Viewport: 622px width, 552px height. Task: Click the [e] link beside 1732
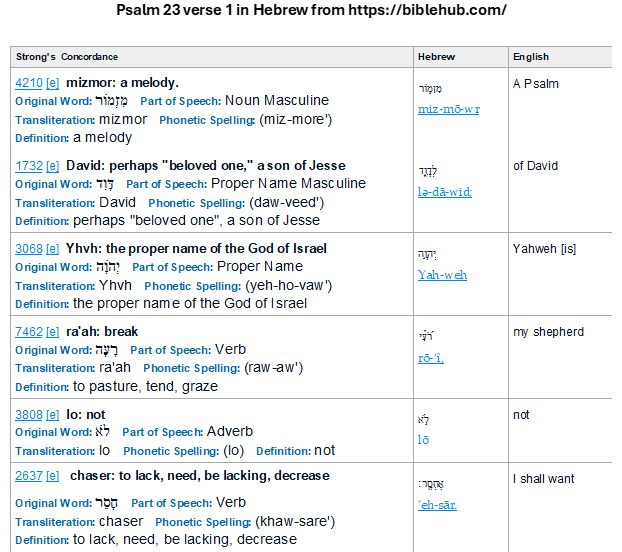pyautogui.click(x=52, y=166)
